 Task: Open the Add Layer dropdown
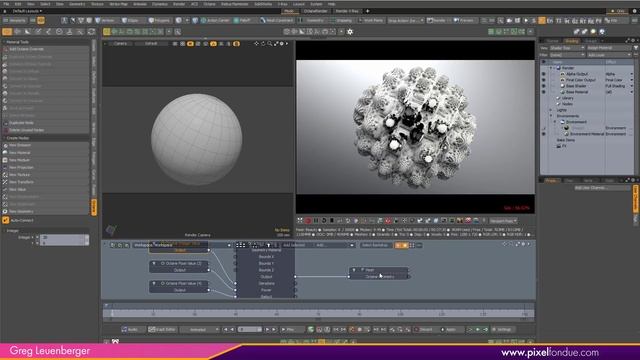click(609, 55)
